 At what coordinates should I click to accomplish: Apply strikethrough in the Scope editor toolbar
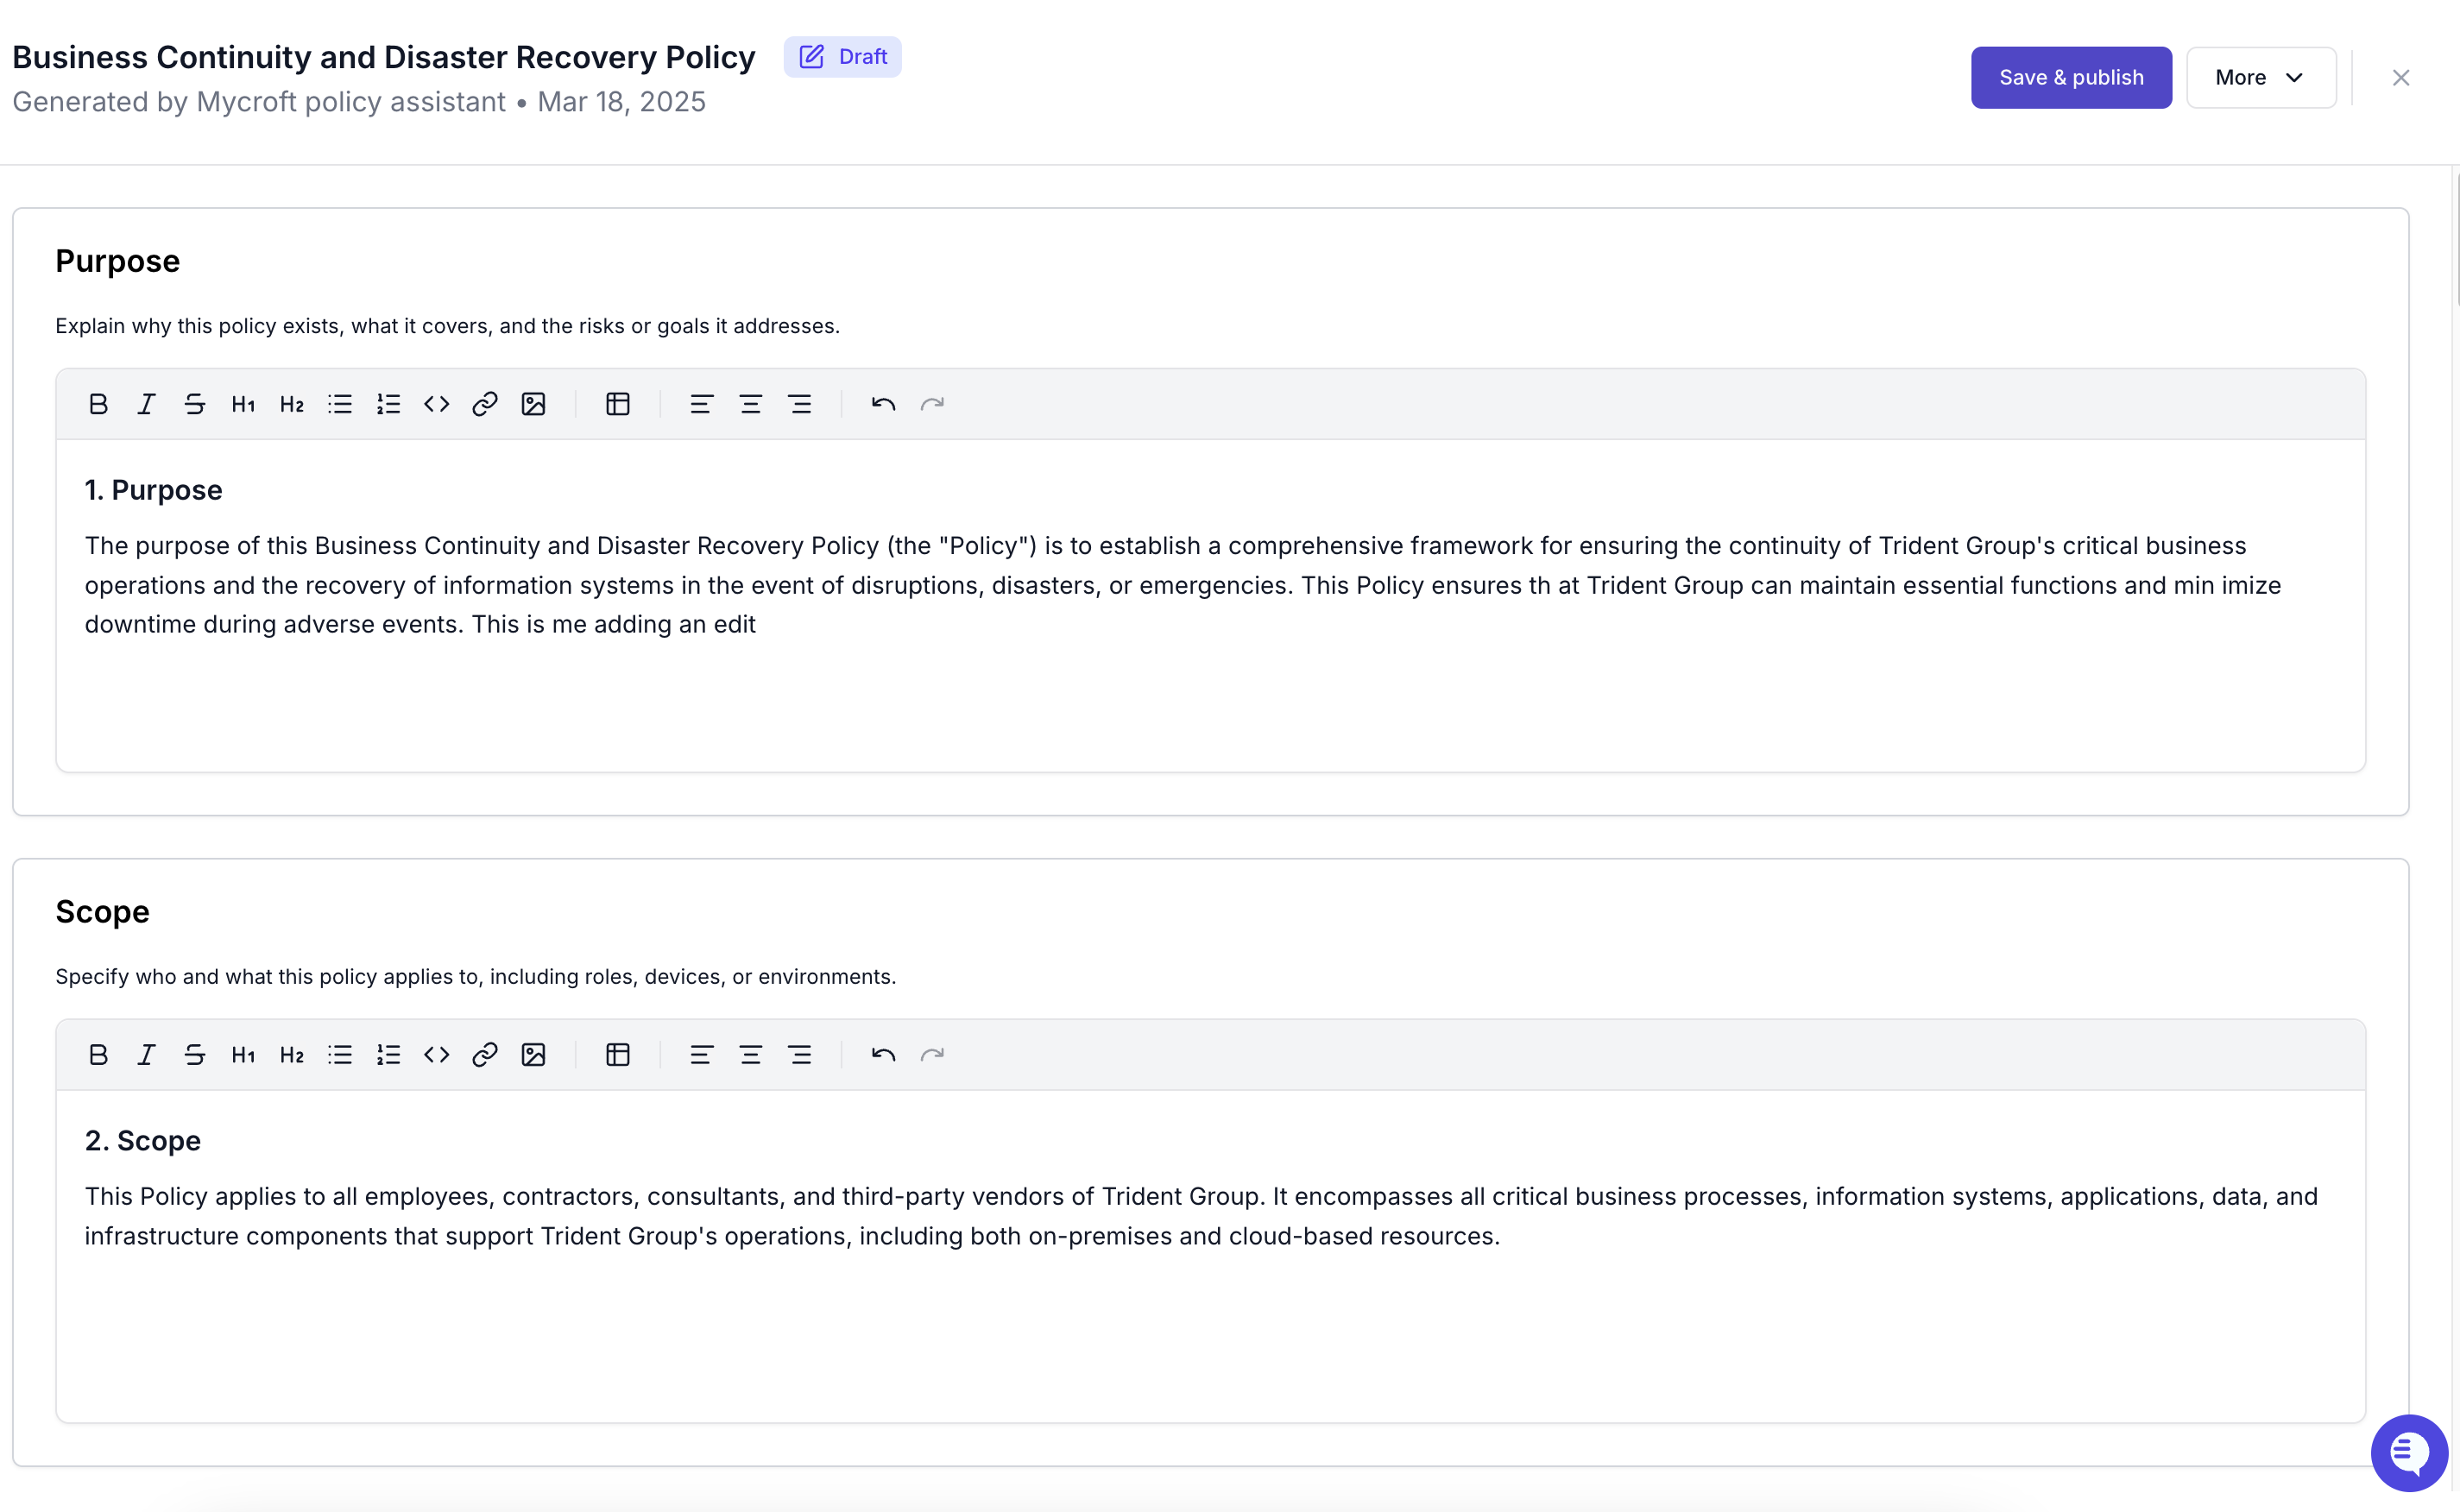point(195,1055)
